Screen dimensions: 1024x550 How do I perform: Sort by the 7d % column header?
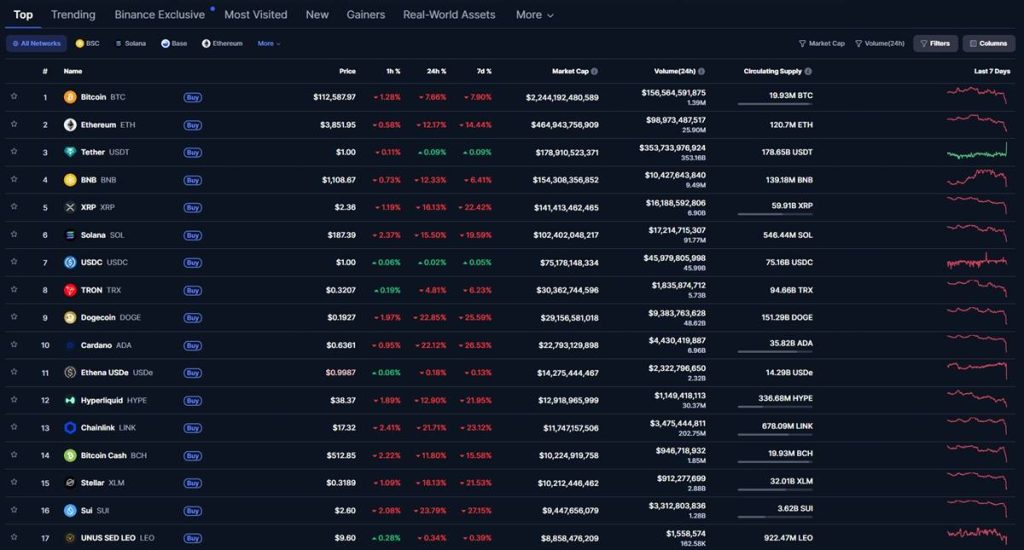484,71
